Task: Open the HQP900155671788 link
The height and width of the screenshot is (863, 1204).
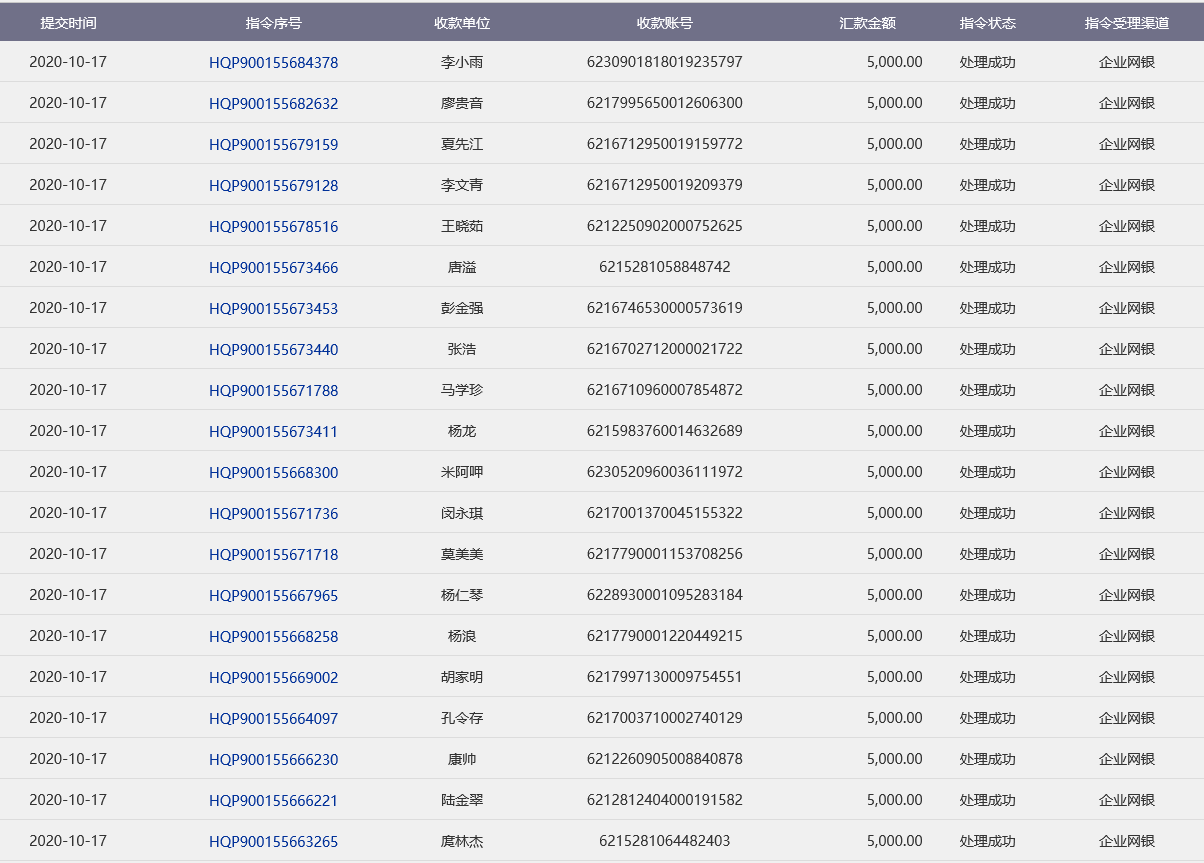Action: pos(273,391)
